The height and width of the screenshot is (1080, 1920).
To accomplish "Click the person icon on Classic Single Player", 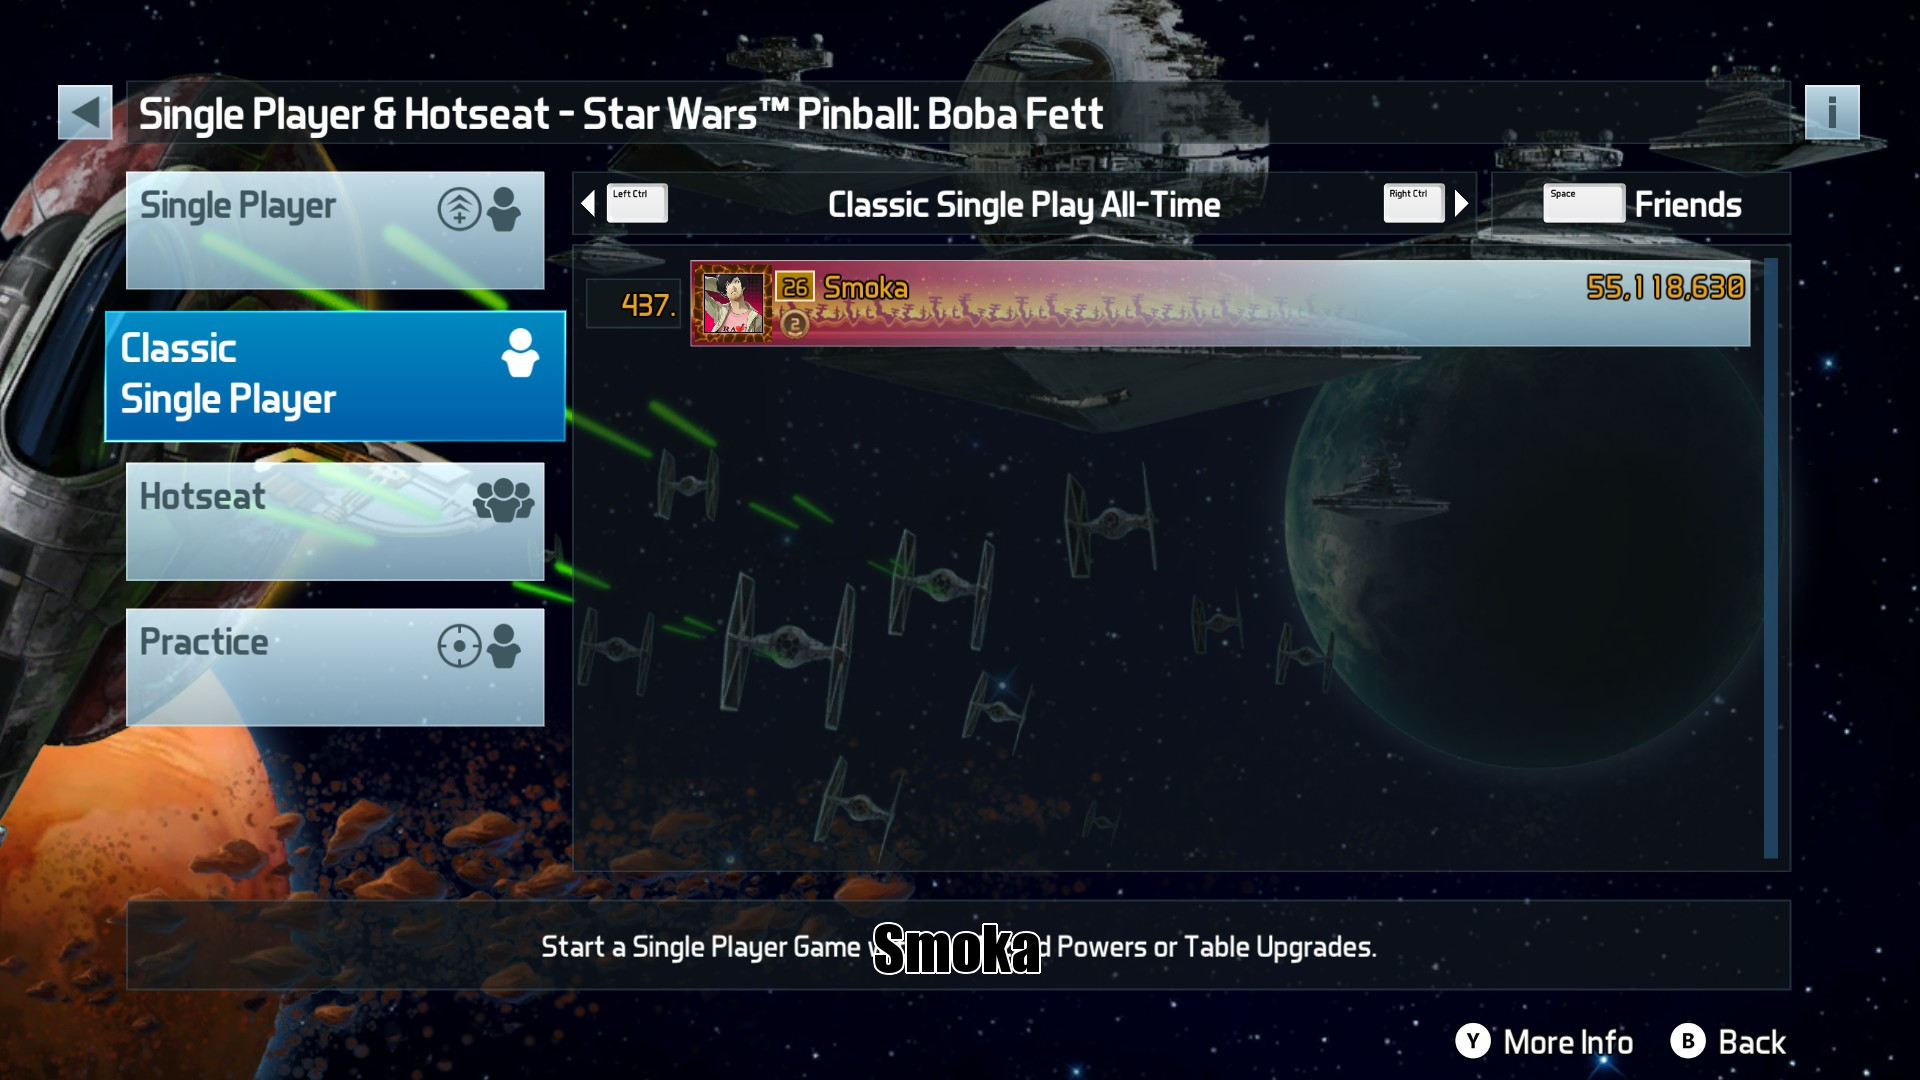I will pyautogui.click(x=520, y=353).
